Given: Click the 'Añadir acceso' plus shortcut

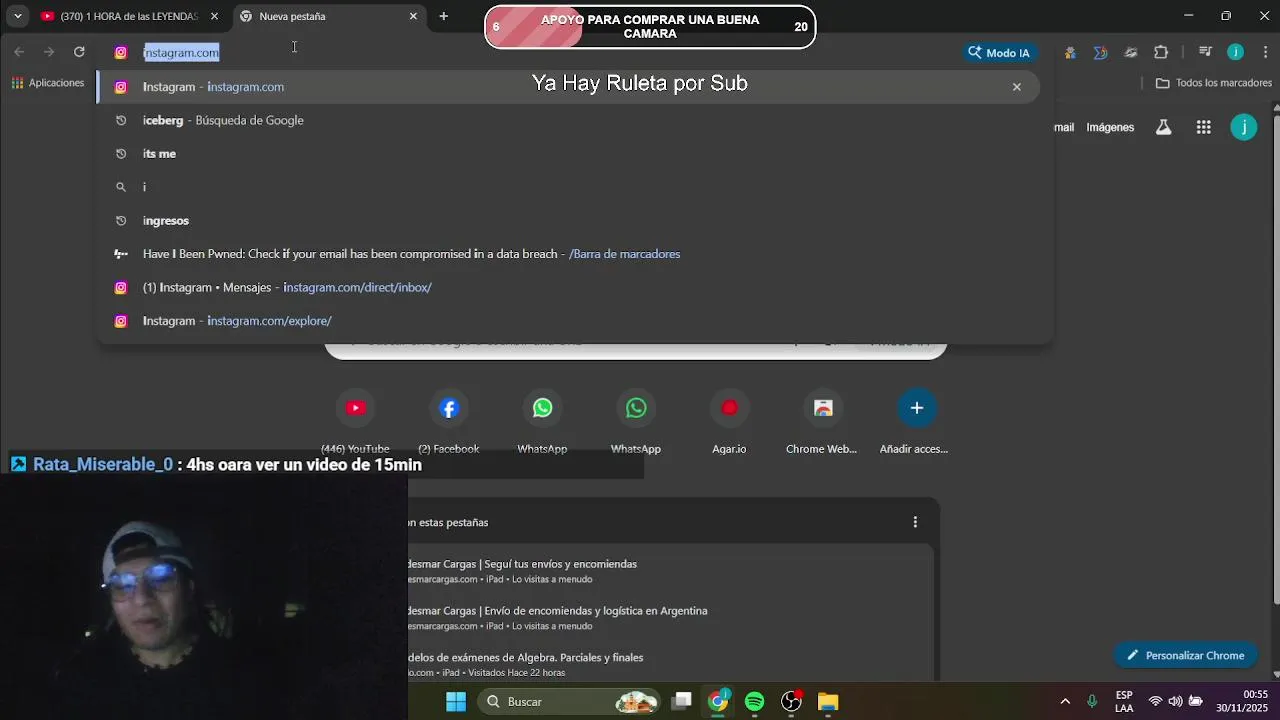Looking at the screenshot, I should pyautogui.click(x=916, y=419).
